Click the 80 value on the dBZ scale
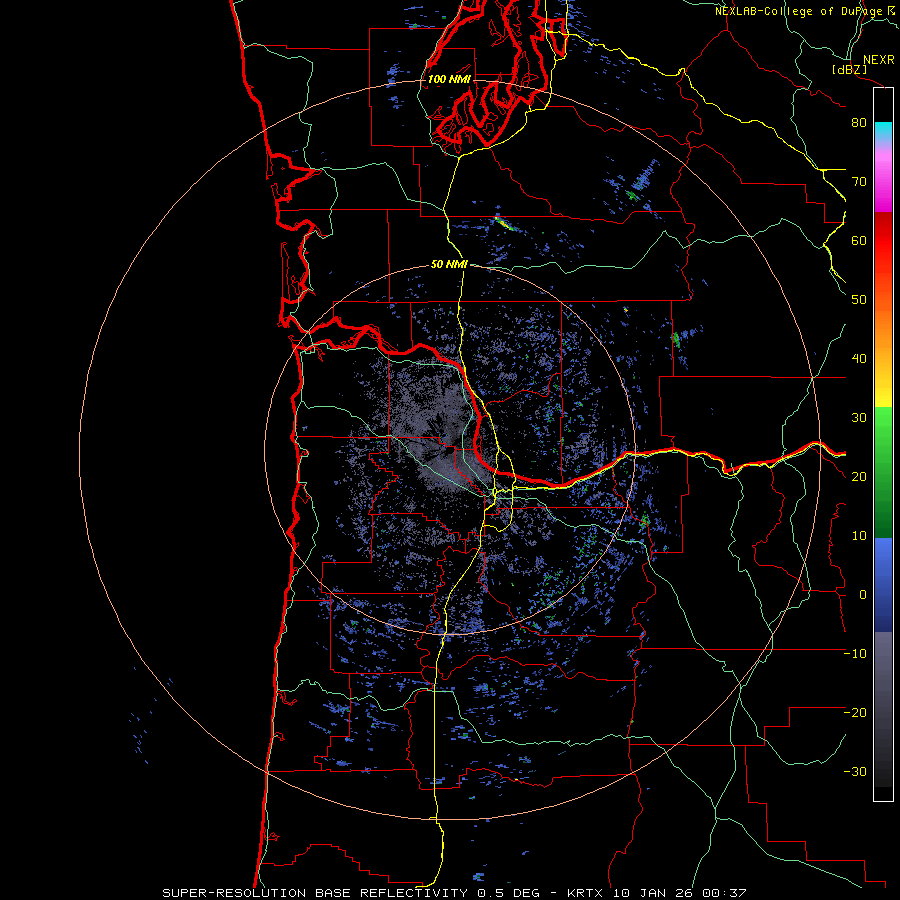 (x=859, y=123)
